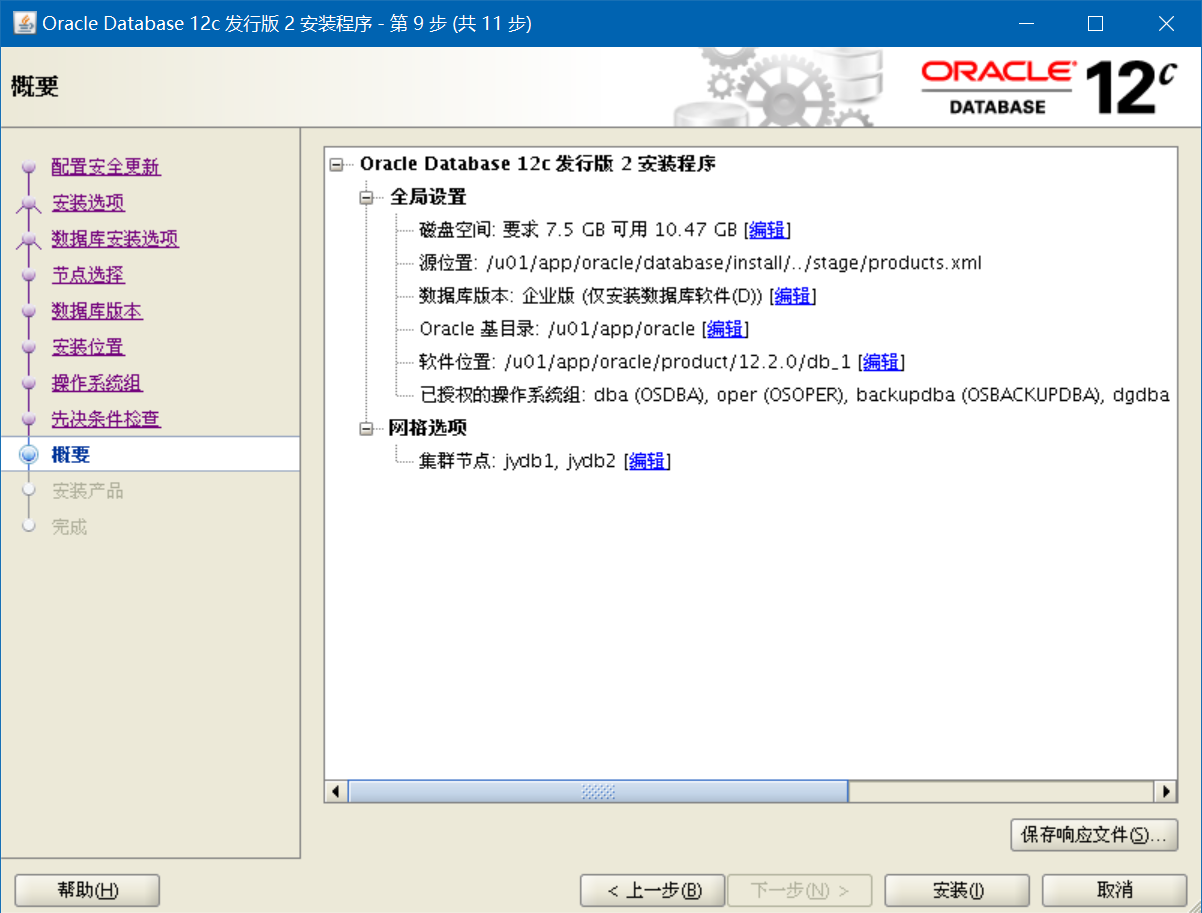Select the 集群节点: jydb1, jydb2 text
Screen dimensions: 1202x913
tap(517, 461)
